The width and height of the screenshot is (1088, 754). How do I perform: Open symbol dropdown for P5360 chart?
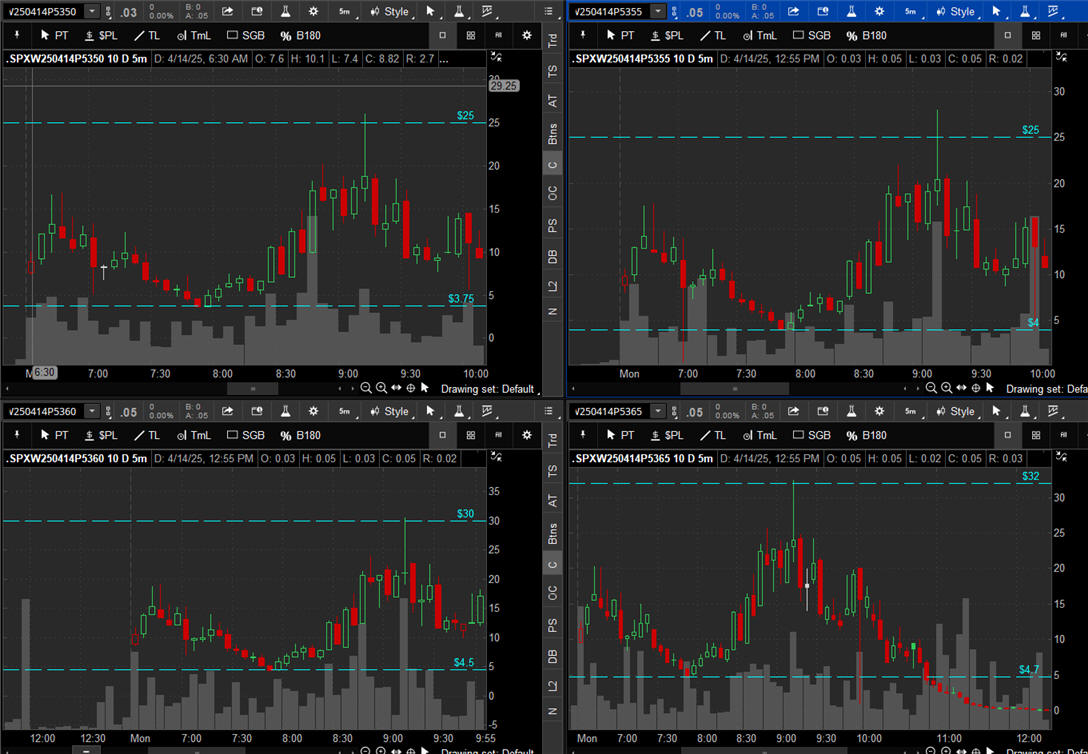click(92, 411)
